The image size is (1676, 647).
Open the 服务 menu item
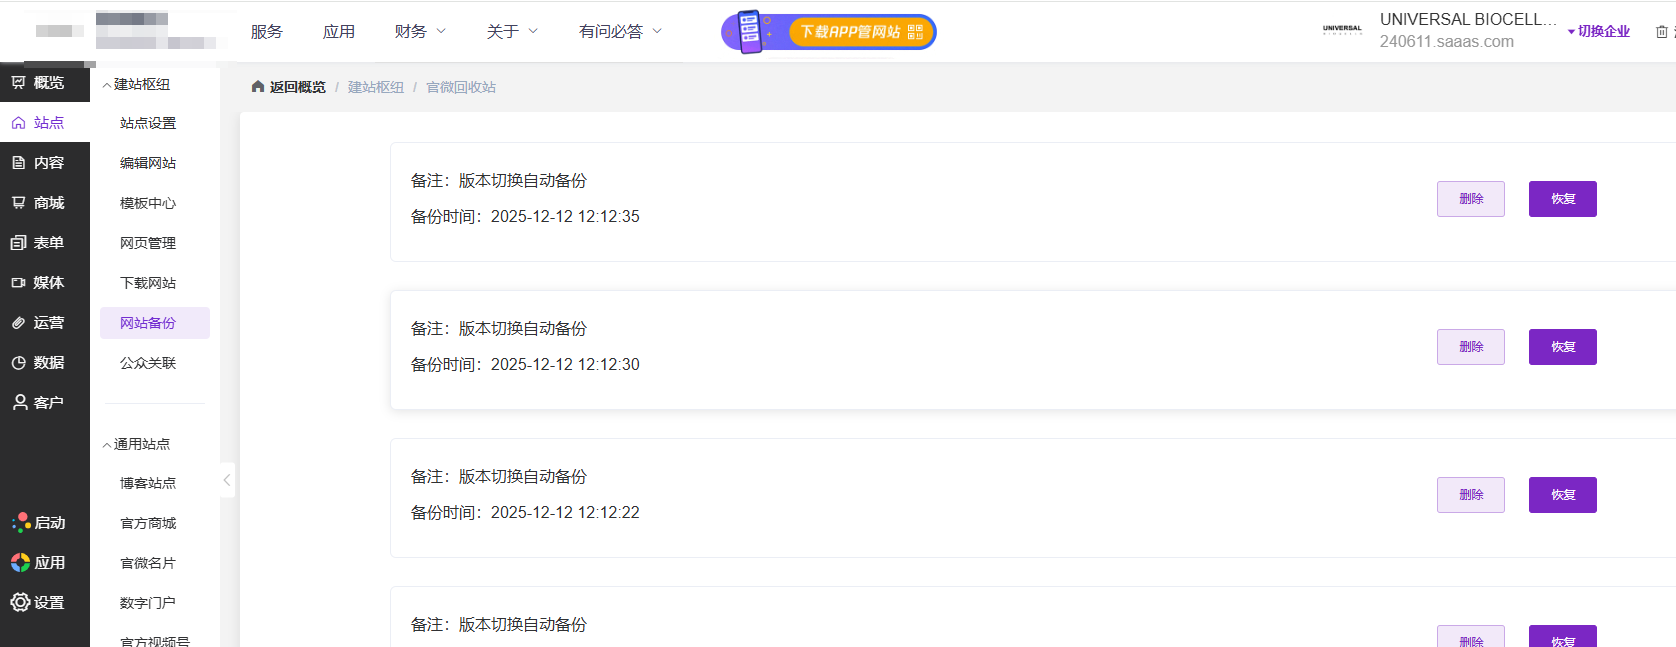point(267,32)
